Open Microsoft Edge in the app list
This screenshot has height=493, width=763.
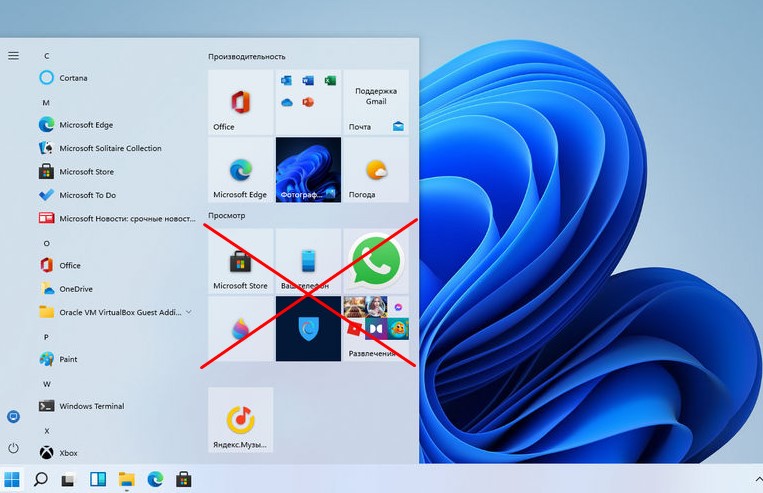(117, 125)
